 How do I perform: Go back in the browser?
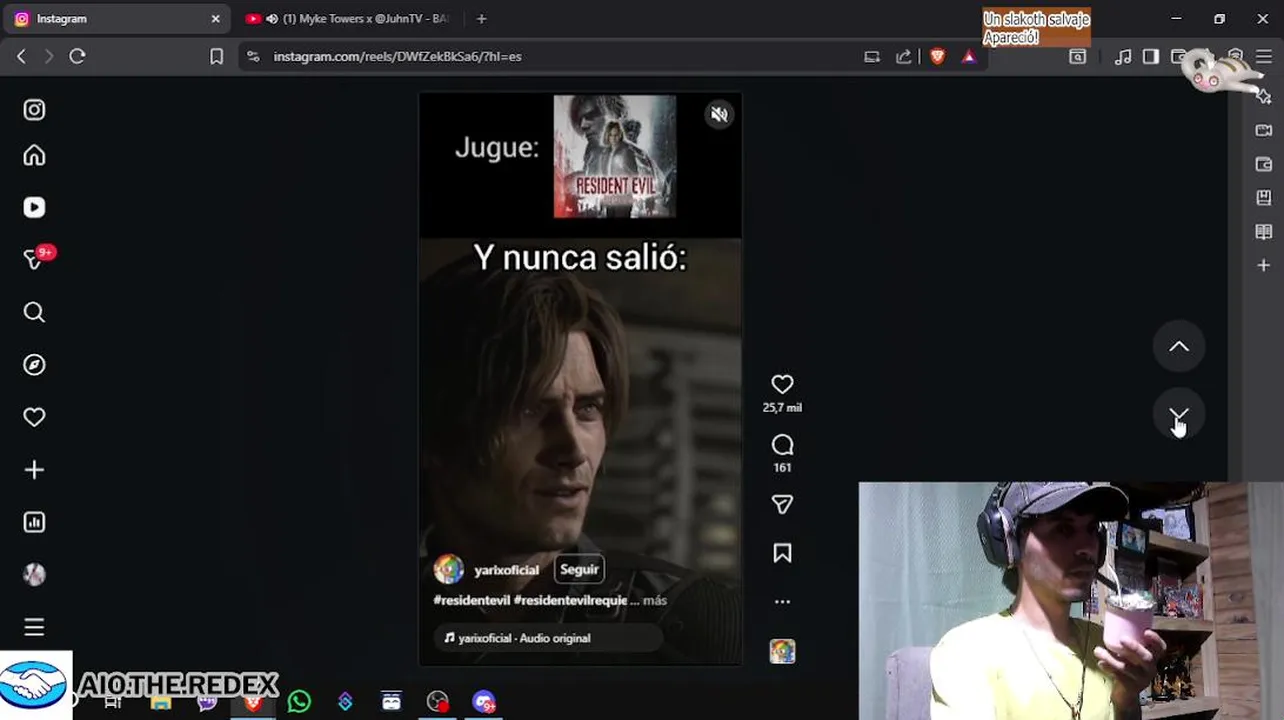(x=21, y=56)
